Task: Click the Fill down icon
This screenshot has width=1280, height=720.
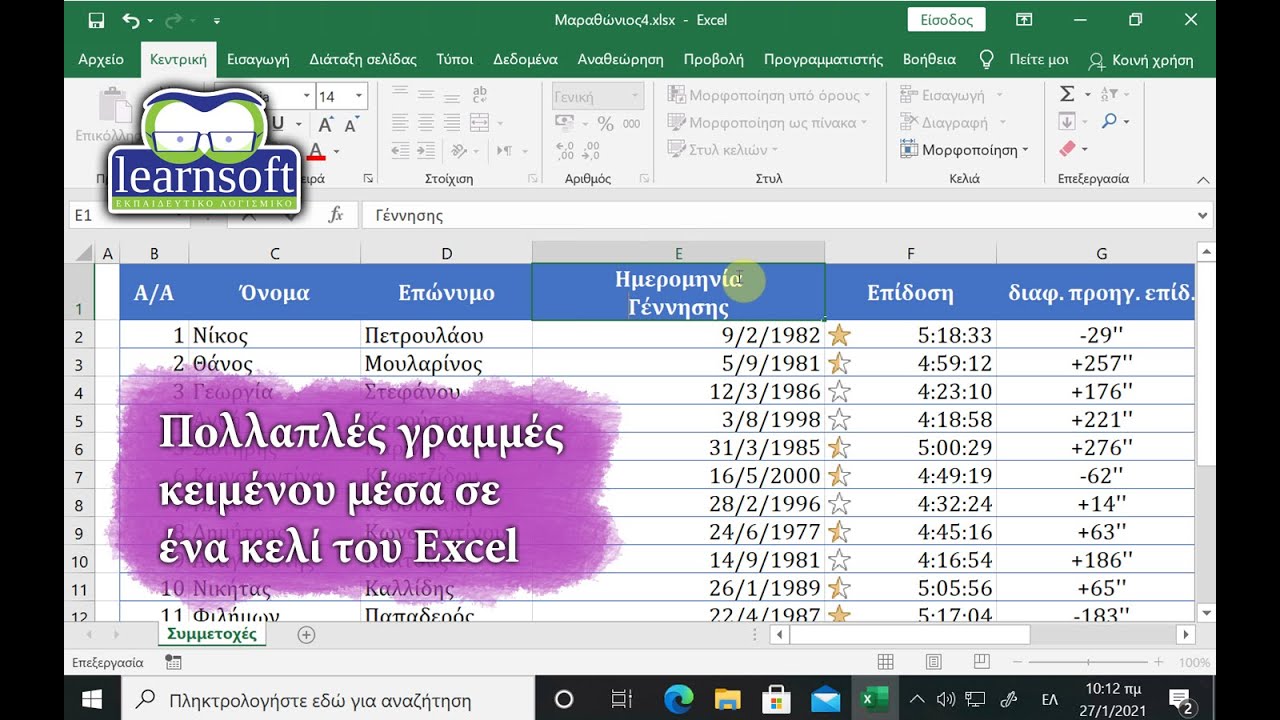Action: tap(1067, 122)
